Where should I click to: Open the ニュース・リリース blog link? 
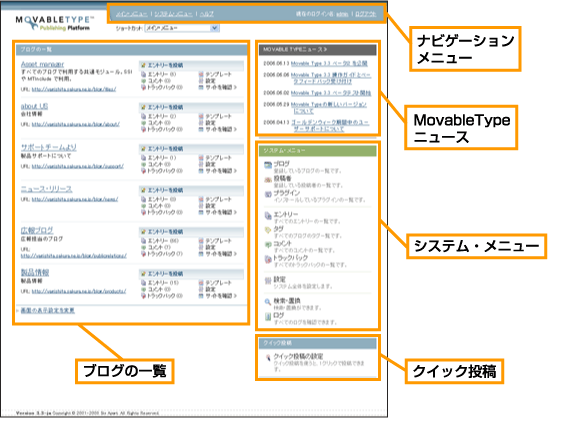tap(46, 189)
